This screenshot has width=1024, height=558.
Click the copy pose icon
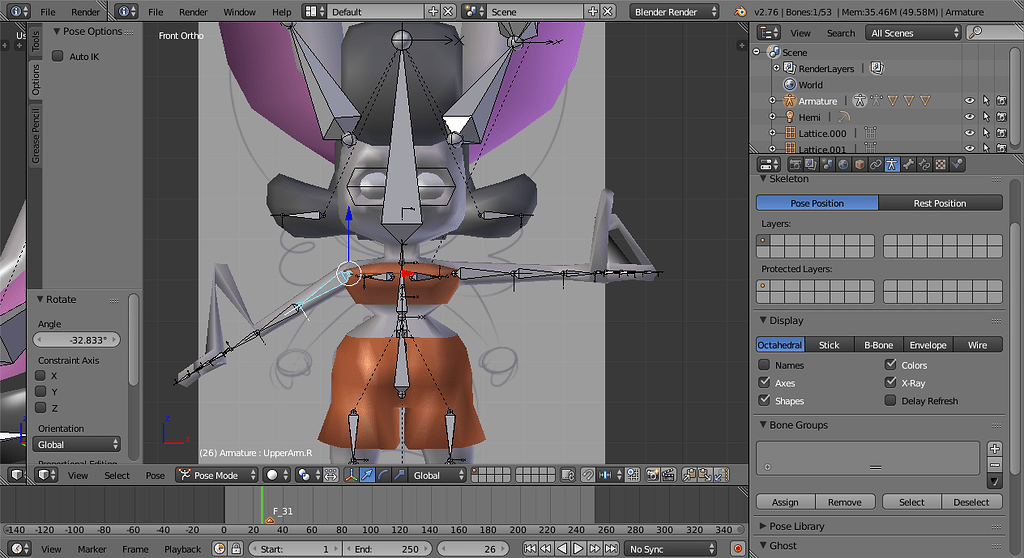tap(689, 475)
